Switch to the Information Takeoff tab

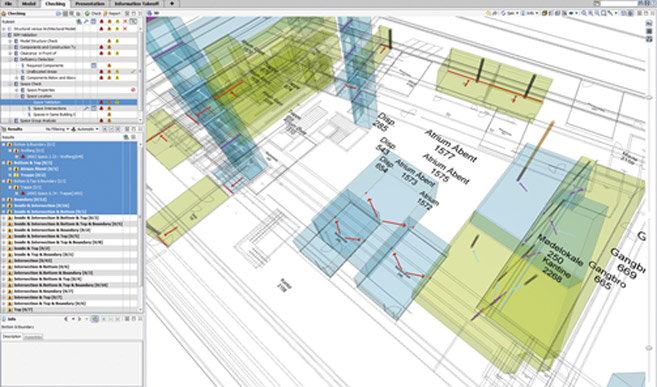pos(137,4)
